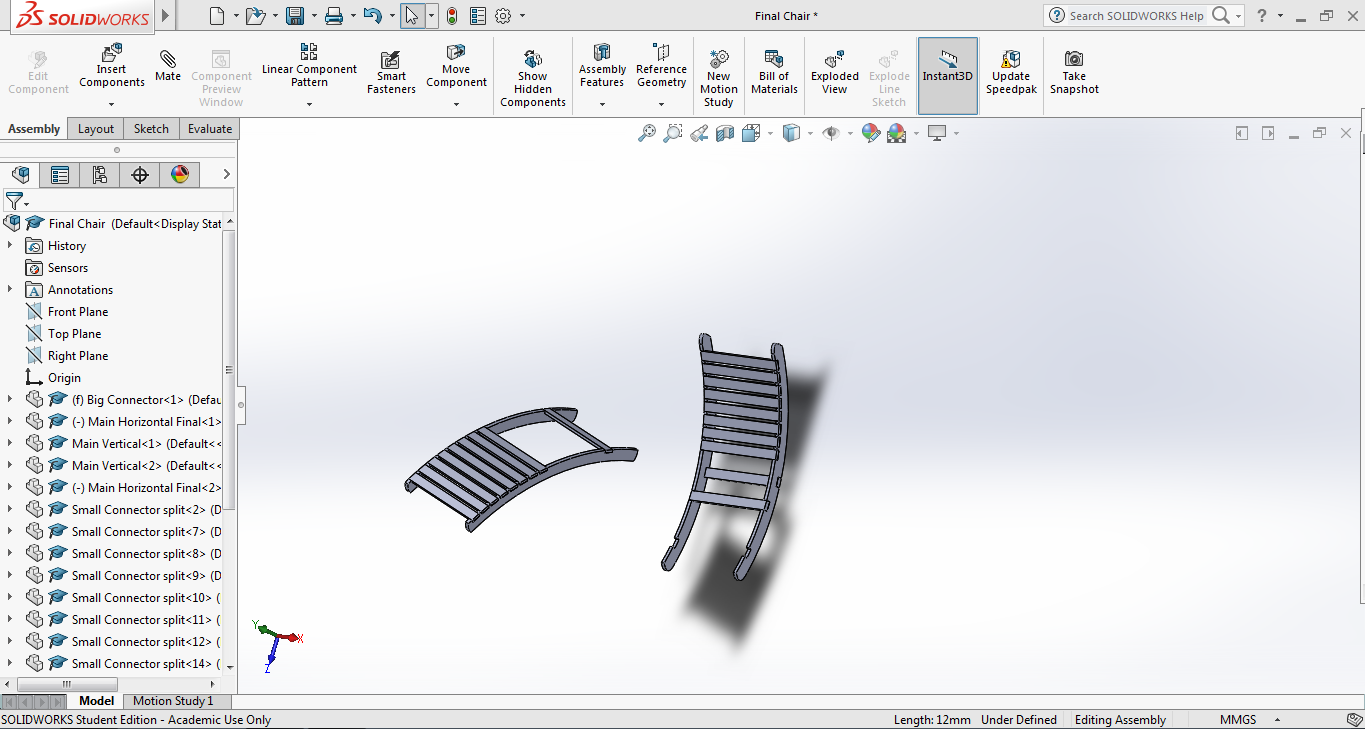Open the Evaluate tab
Viewport: 1365px width, 729px height.
210,129
